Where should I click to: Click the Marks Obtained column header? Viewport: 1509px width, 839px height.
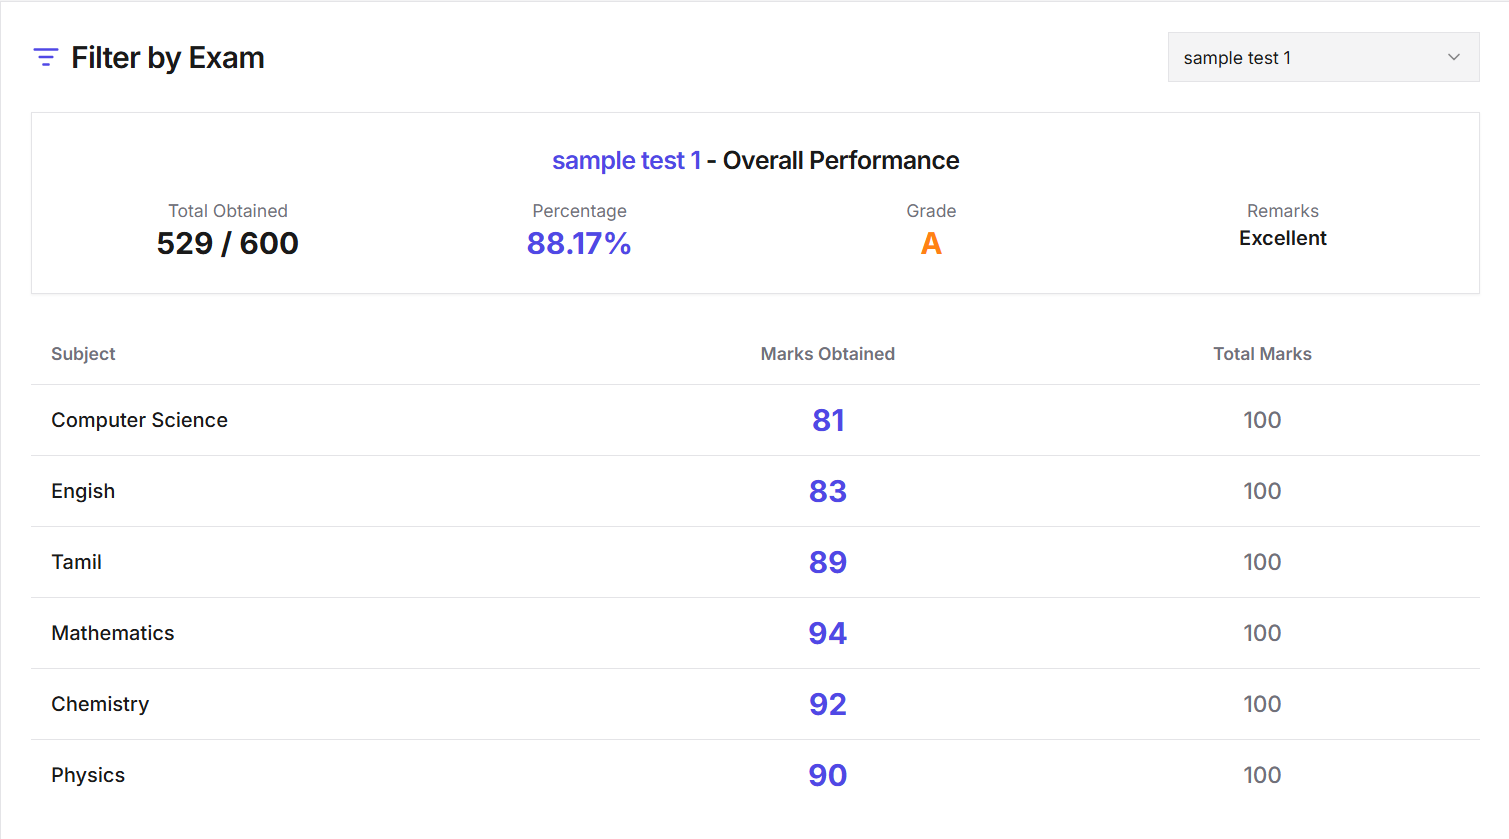tap(827, 354)
